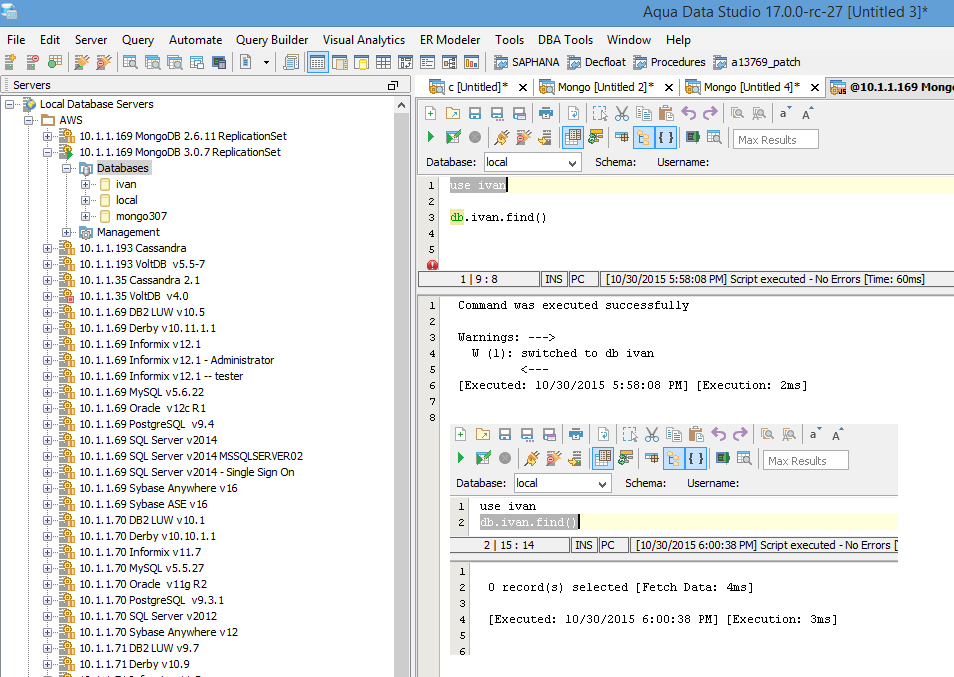Expand the Management node
Screen dimensions: 954x677
coord(66,232)
